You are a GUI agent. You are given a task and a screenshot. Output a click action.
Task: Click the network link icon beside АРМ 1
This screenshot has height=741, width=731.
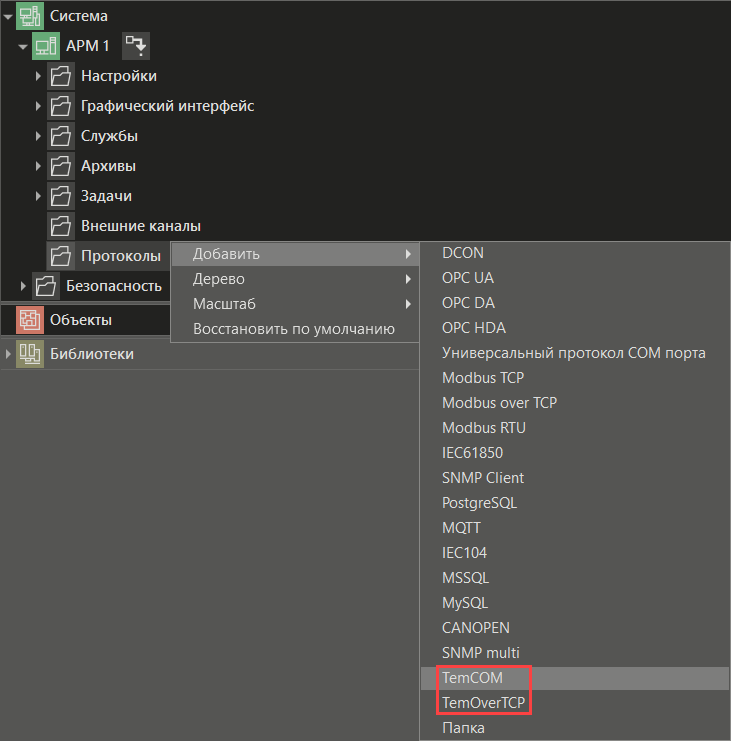[x=135, y=46]
